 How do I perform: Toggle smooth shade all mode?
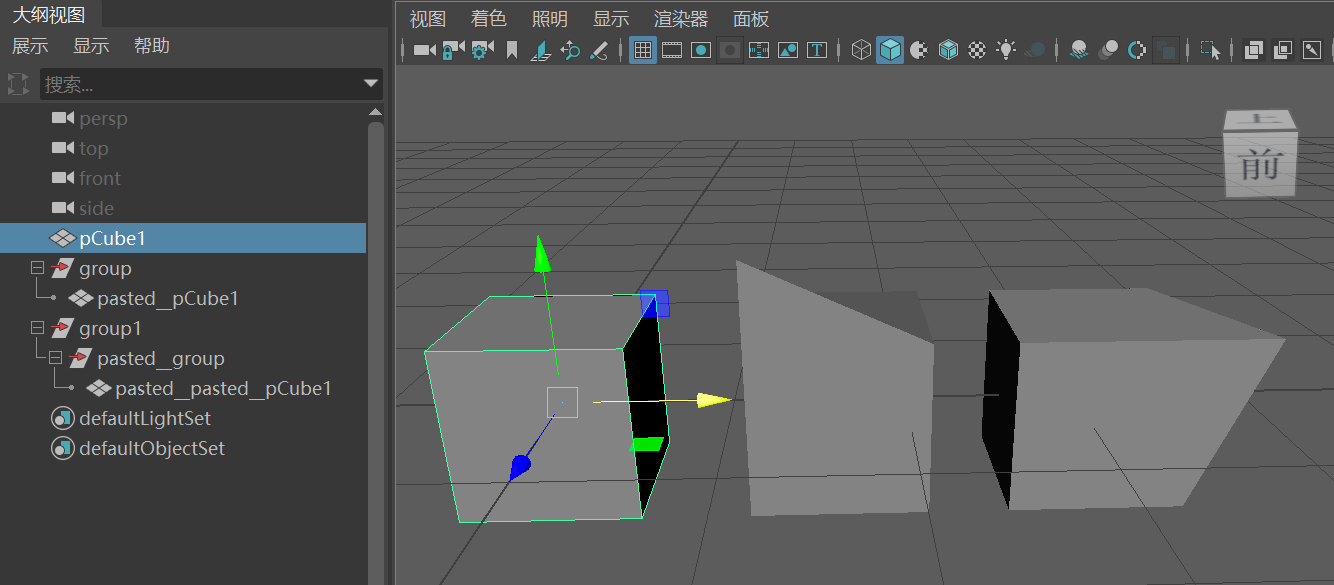[x=890, y=49]
